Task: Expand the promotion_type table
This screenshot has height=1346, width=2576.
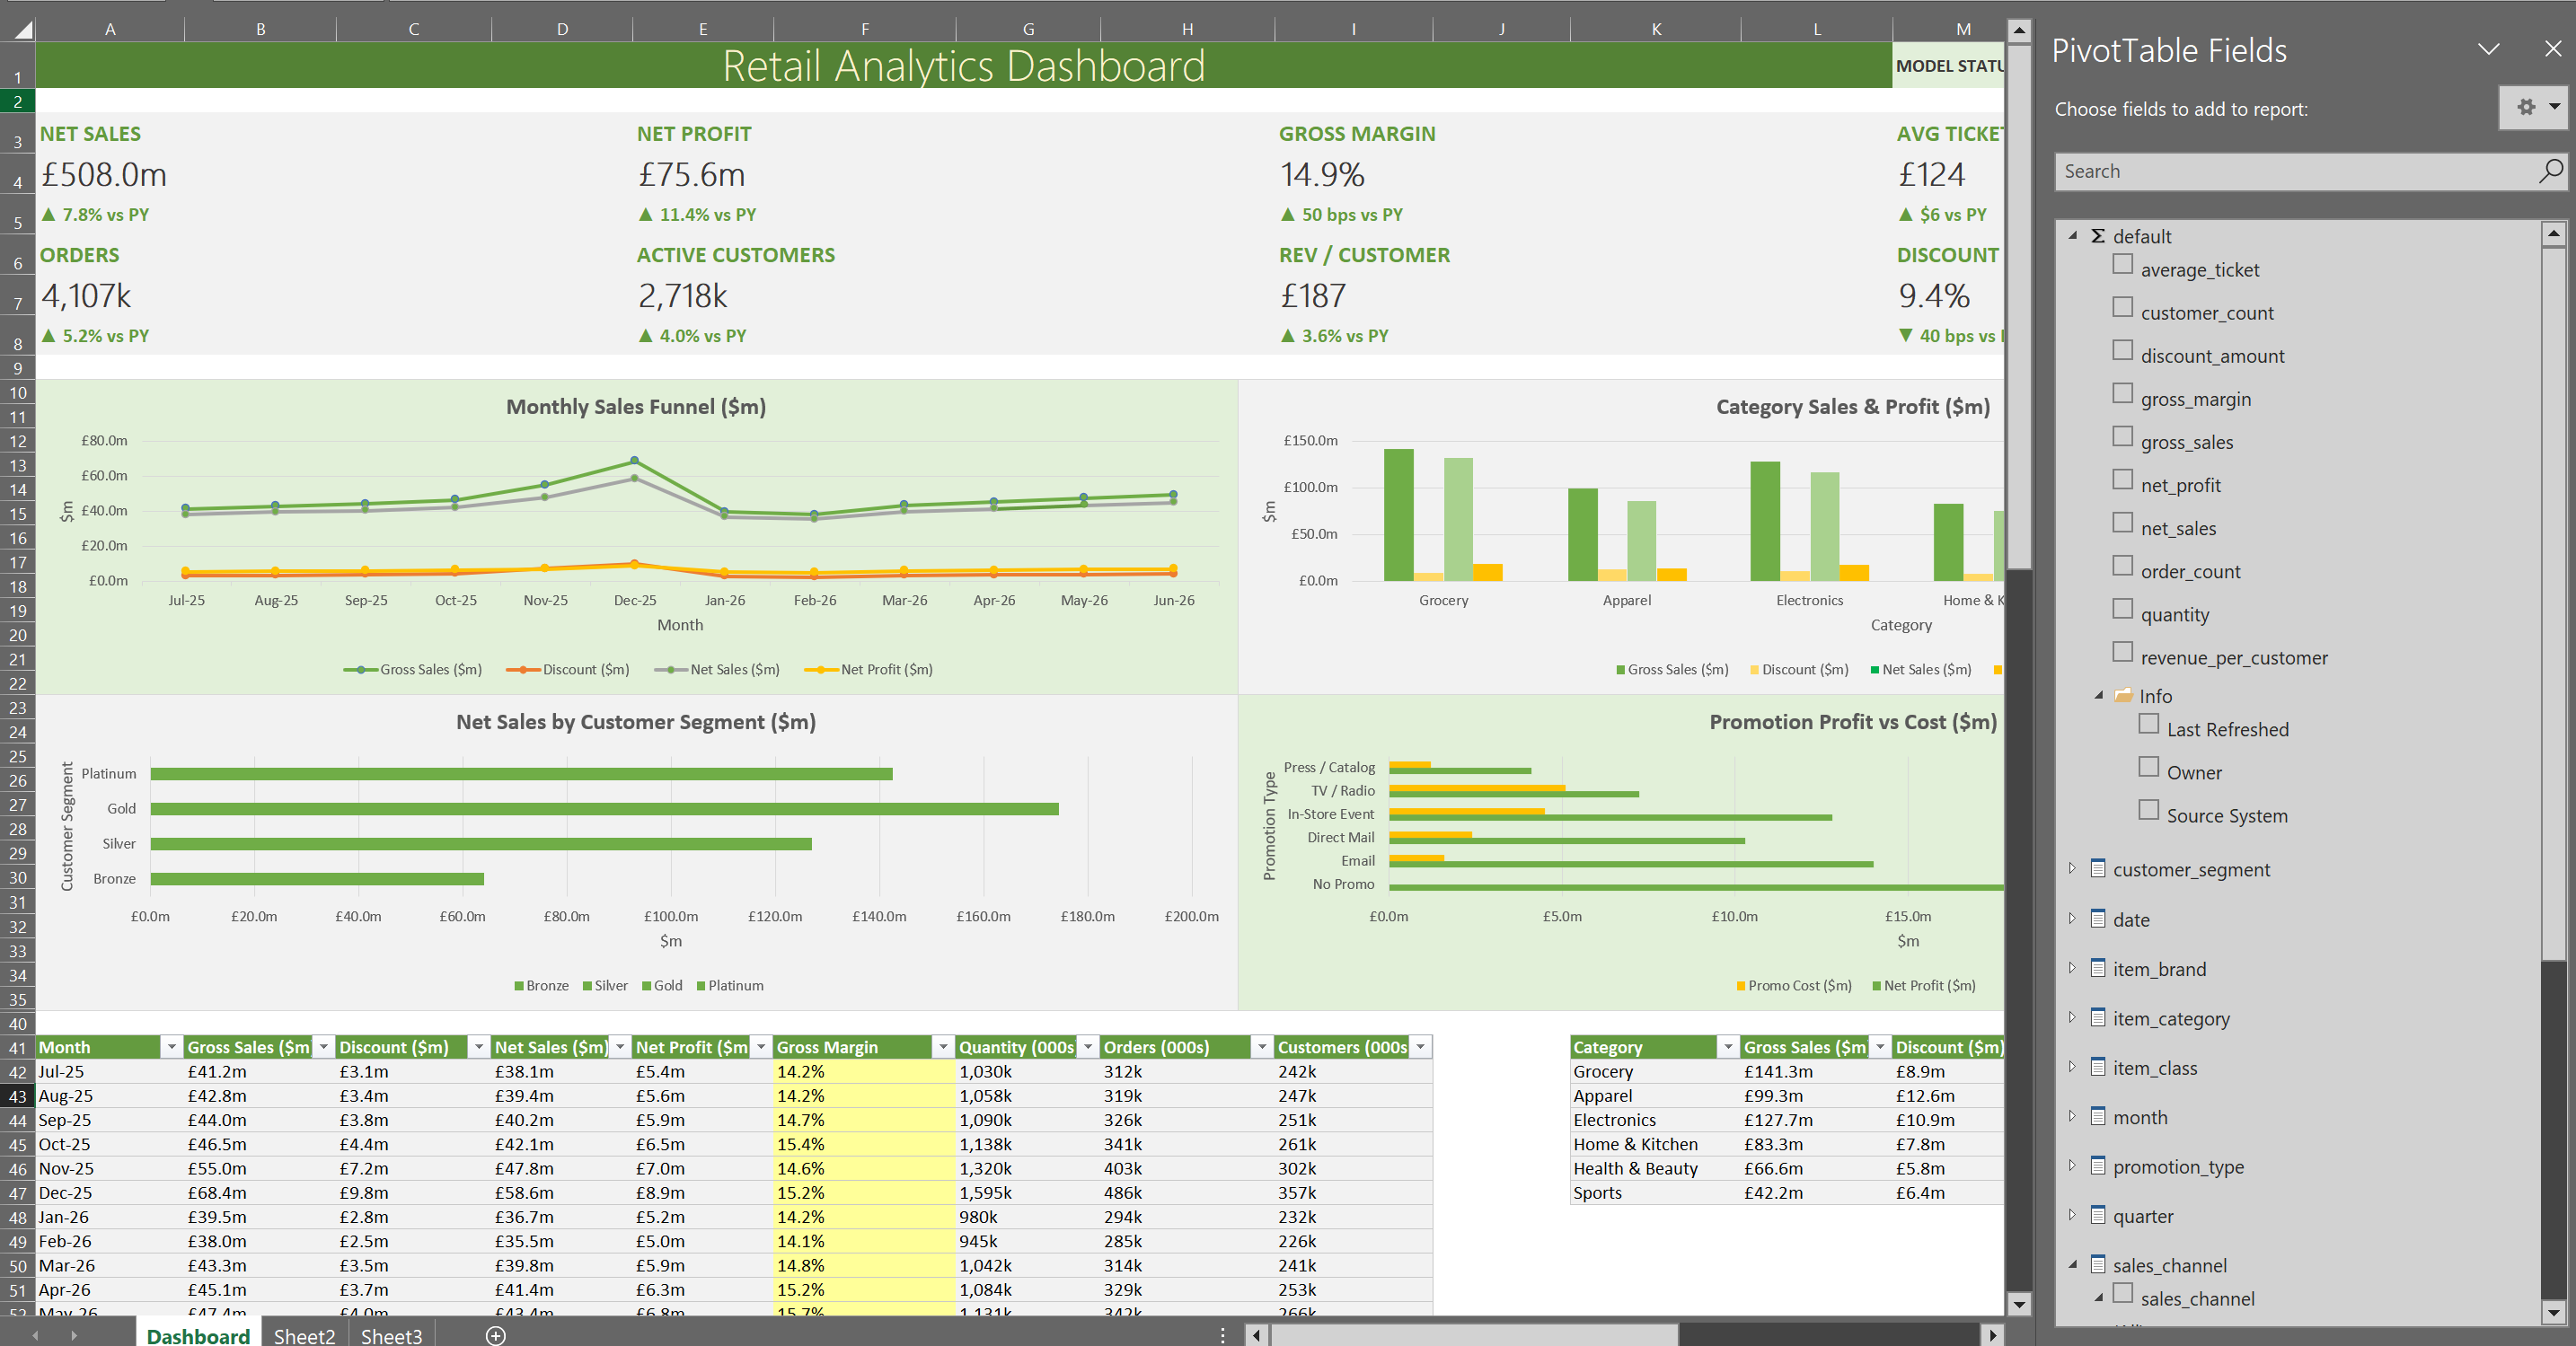Action: (2072, 1165)
